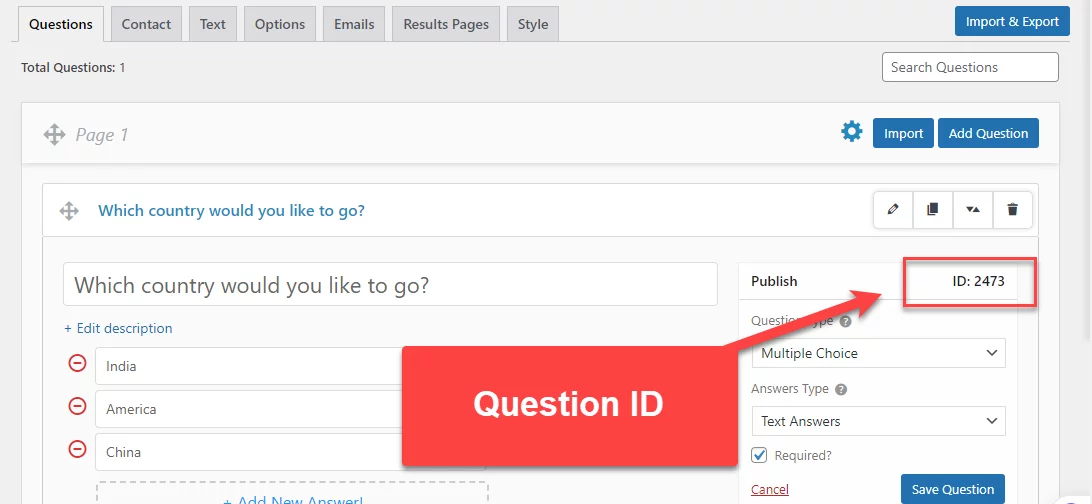The width and height of the screenshot is (1092, 504).
Task: Click the pencil edit question icon
Action: (894, 210)
